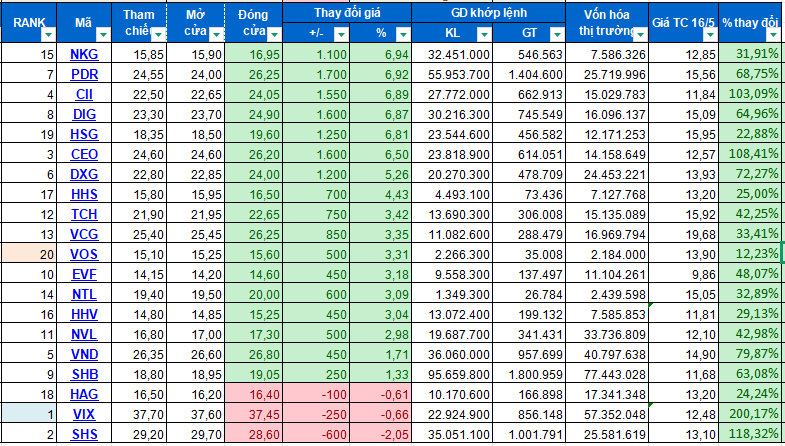
Task: Select SHS closing price 28,60 cell
Action: click(x=254, y=434)
